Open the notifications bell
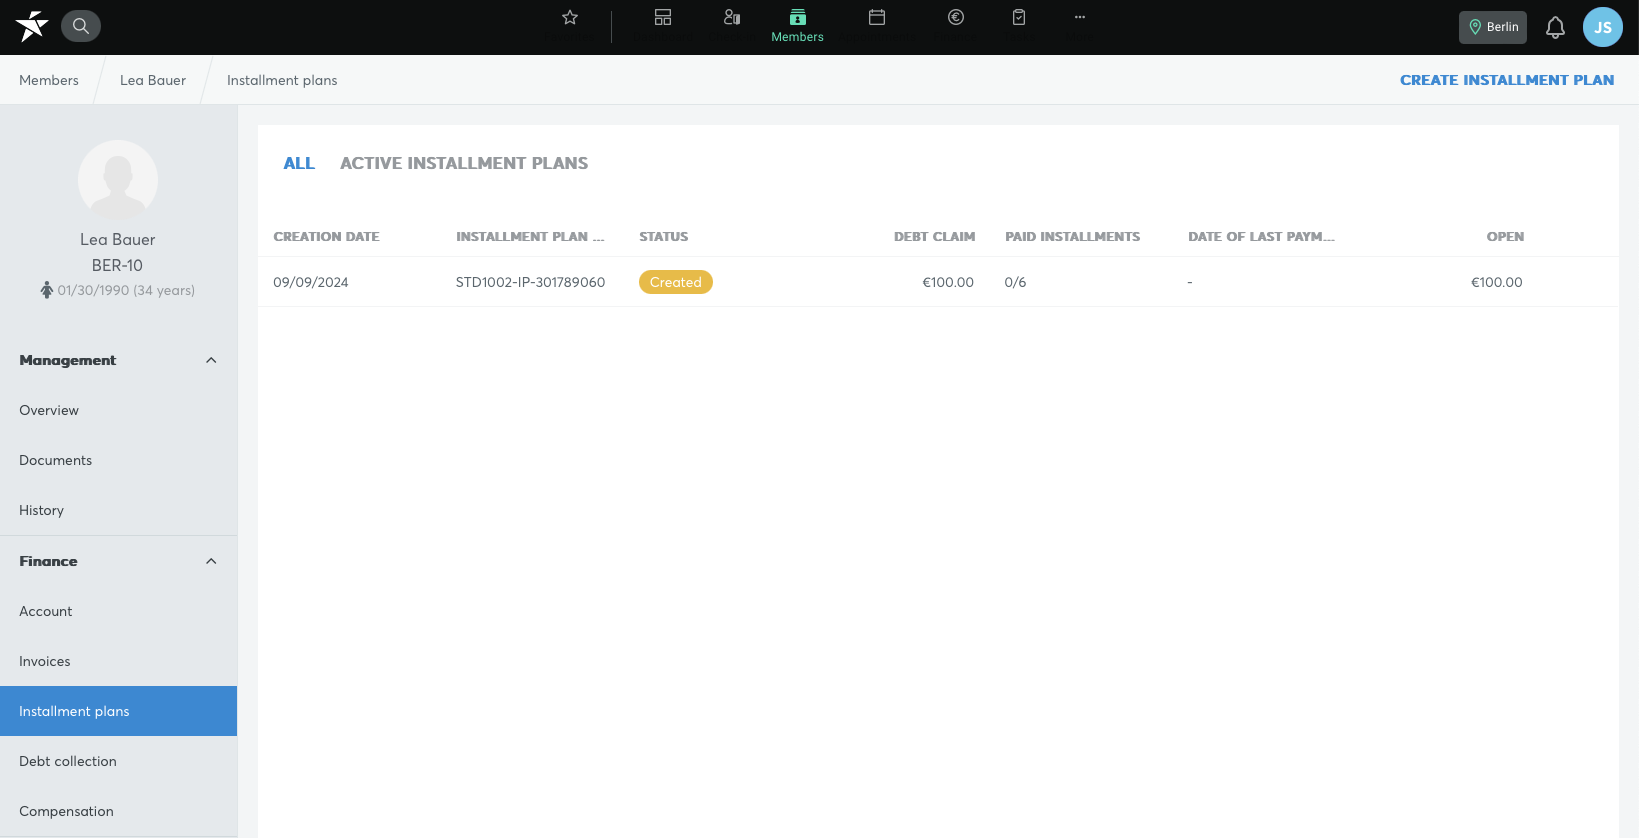1639x838 pixels. pyautogui.click(x=1555, y=27)
